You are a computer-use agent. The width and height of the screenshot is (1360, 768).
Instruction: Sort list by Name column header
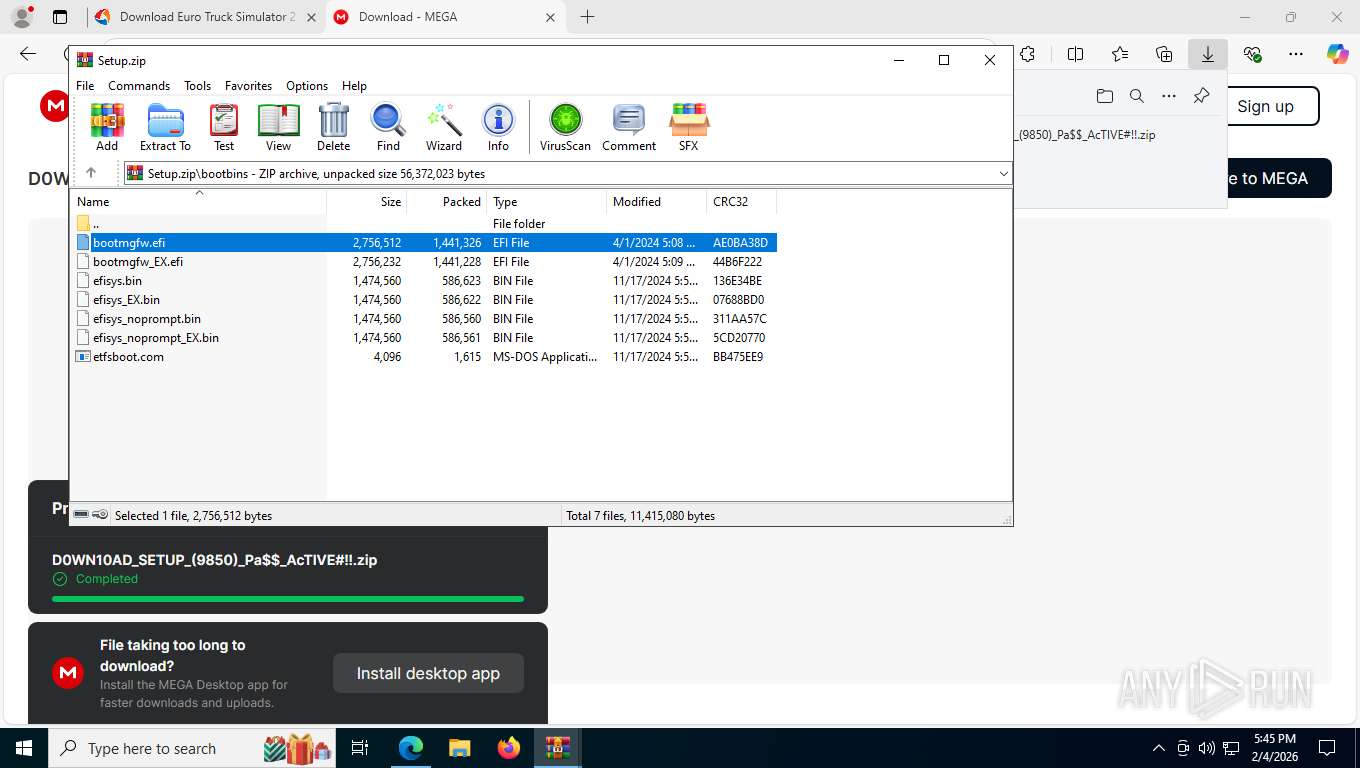[199, 202]
